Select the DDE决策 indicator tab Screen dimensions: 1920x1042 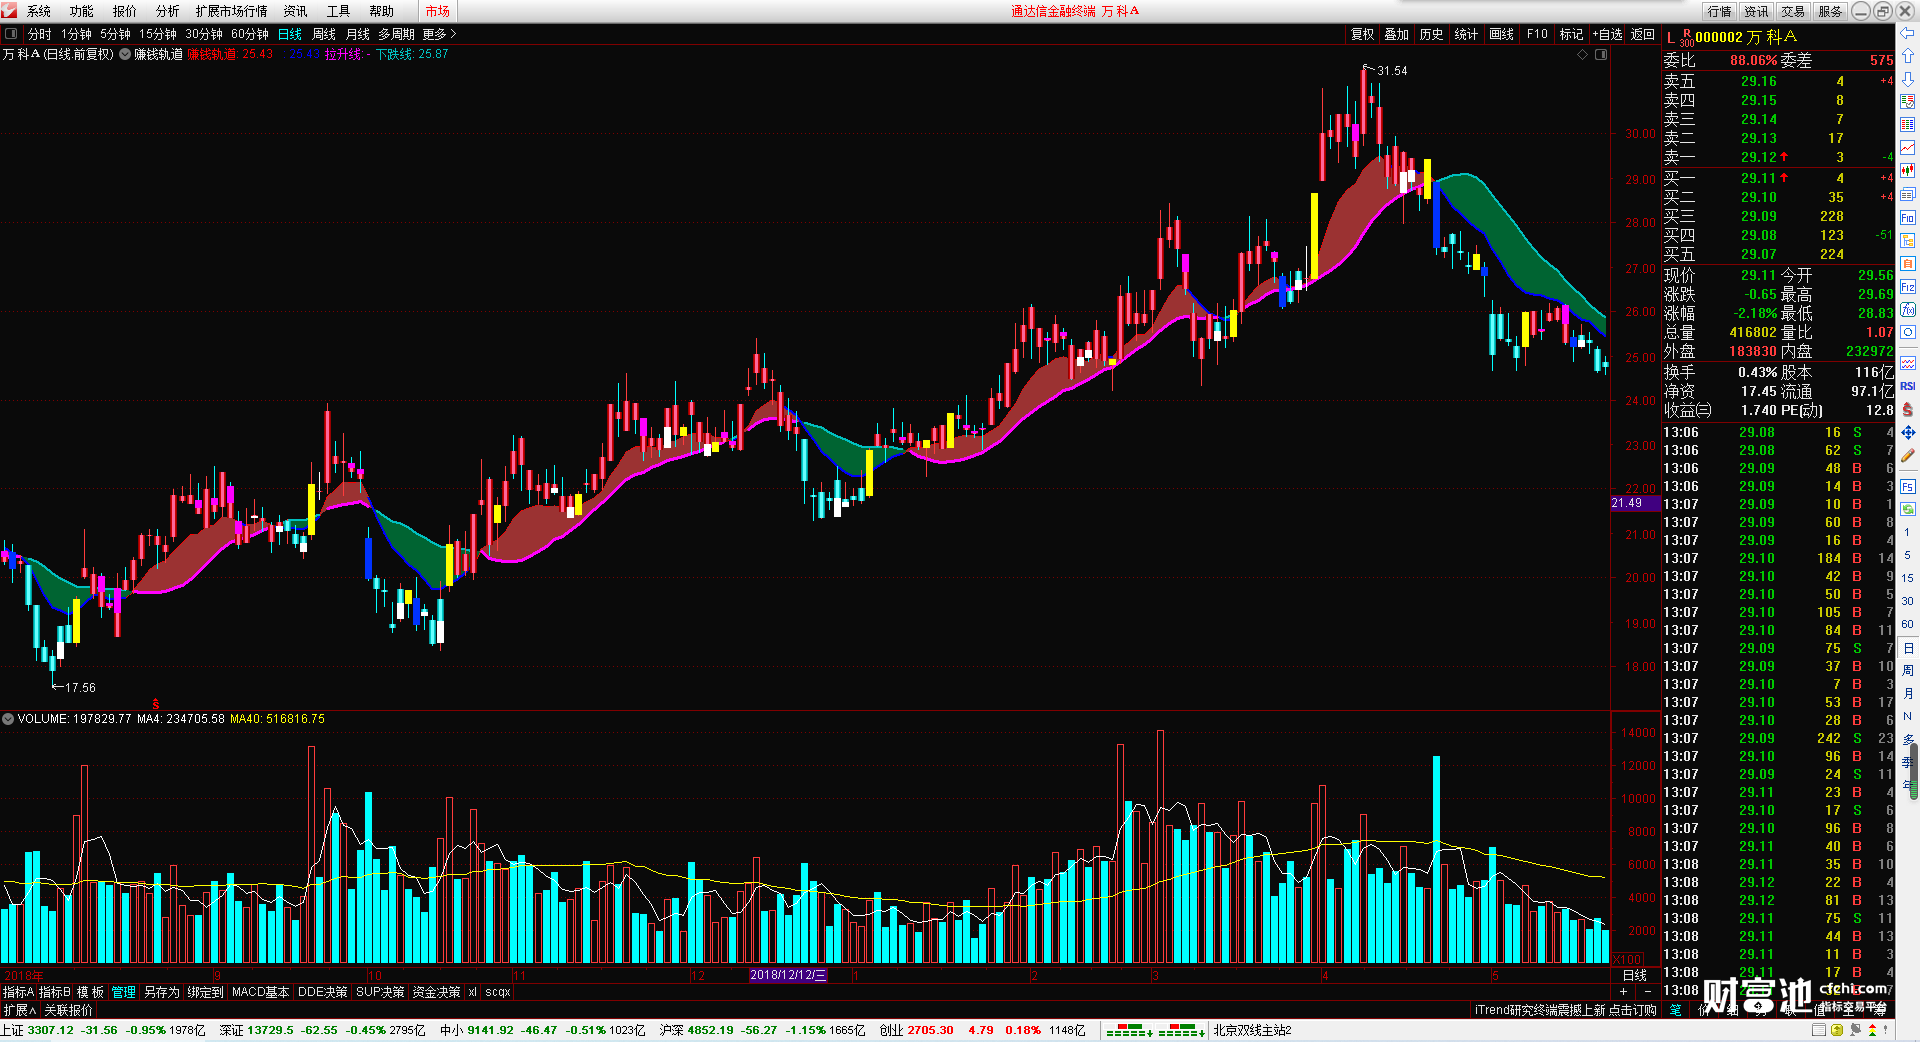(323, 992)
